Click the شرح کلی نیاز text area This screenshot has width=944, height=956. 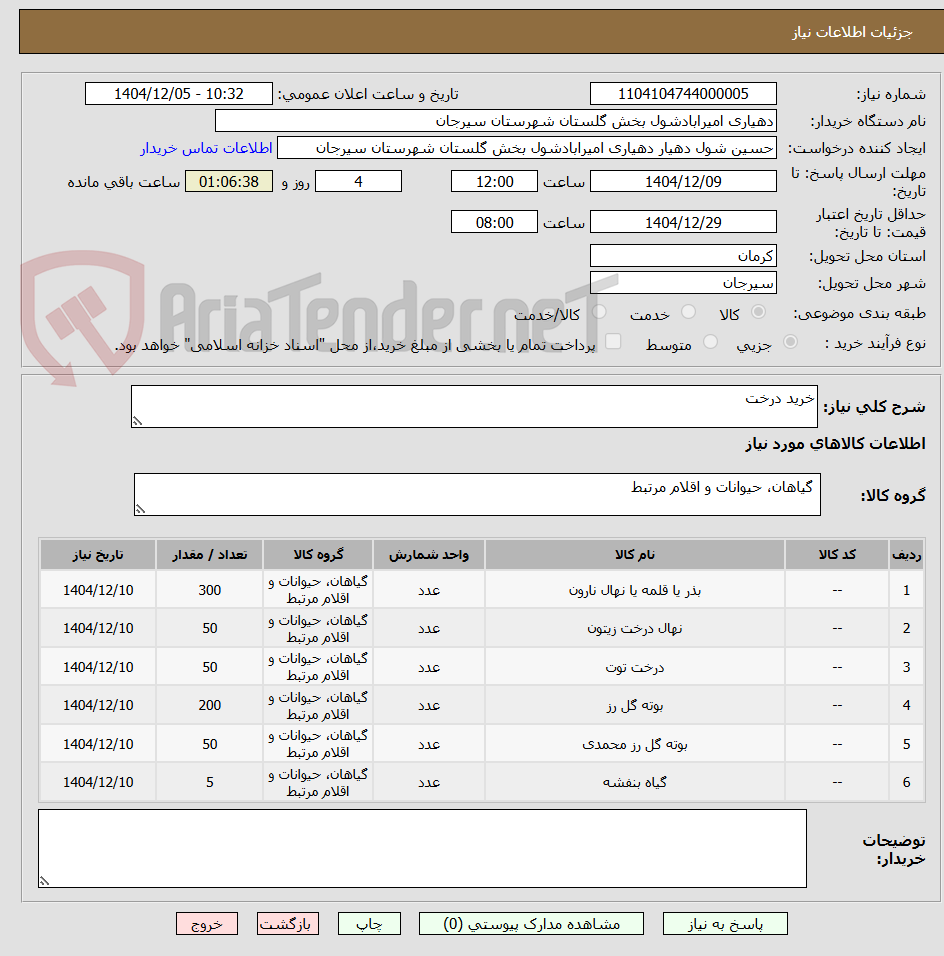pos(474,406)
